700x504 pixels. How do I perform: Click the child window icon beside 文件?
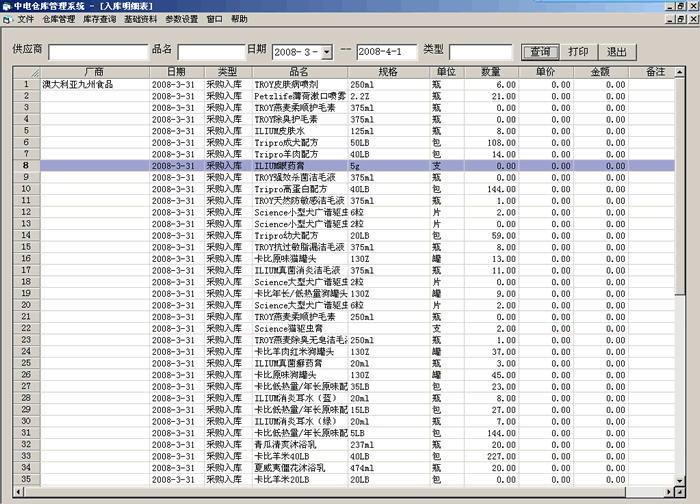[x=8, y=20]
